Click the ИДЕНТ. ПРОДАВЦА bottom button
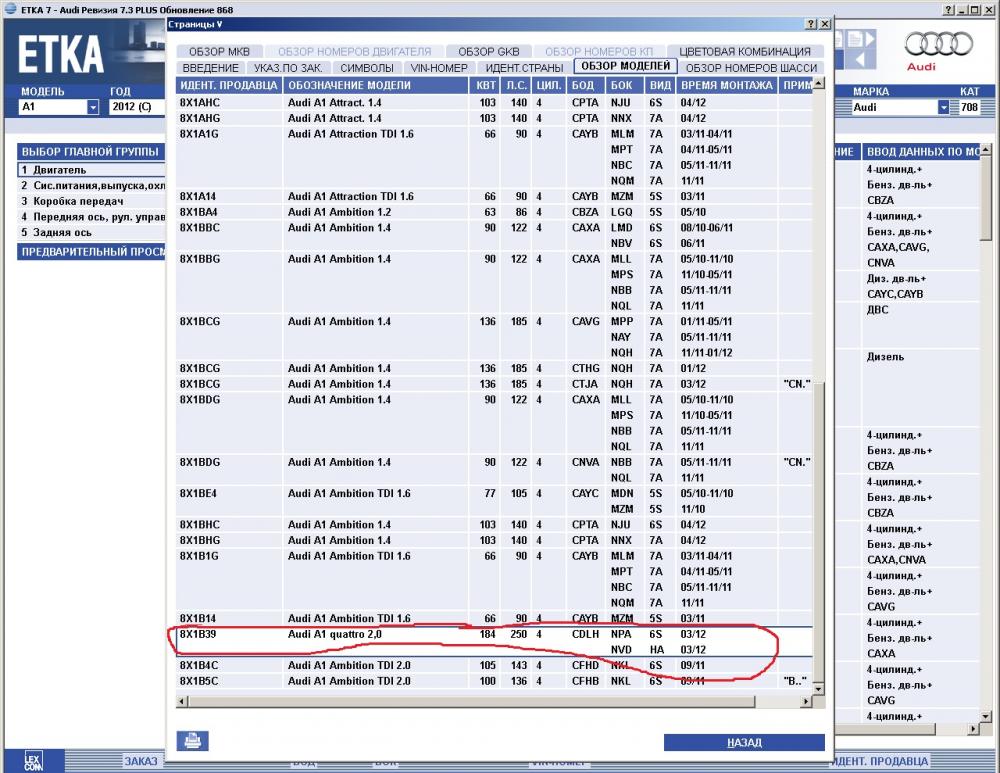Screen dimensions: 1000x773 [881, 761]
